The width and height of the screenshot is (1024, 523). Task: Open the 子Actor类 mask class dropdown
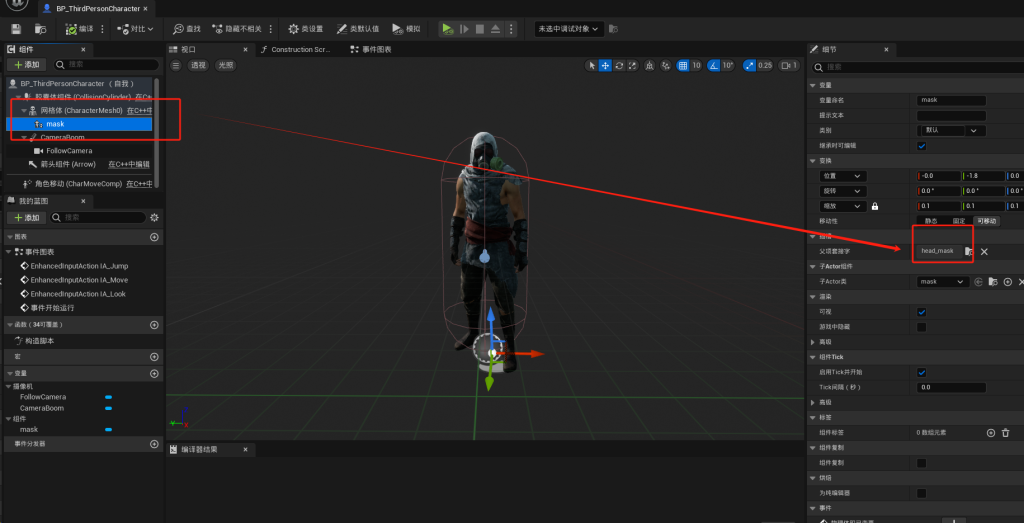(942, 281)
